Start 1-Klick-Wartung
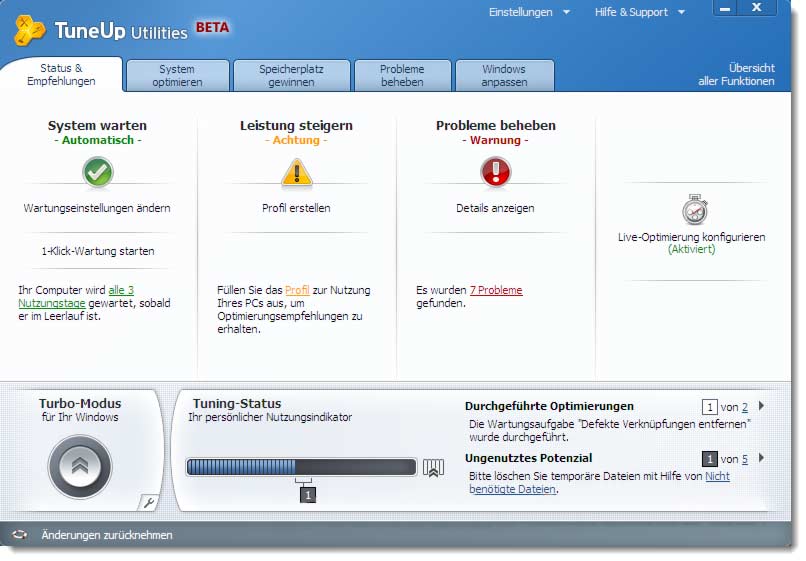 point(98,251)
